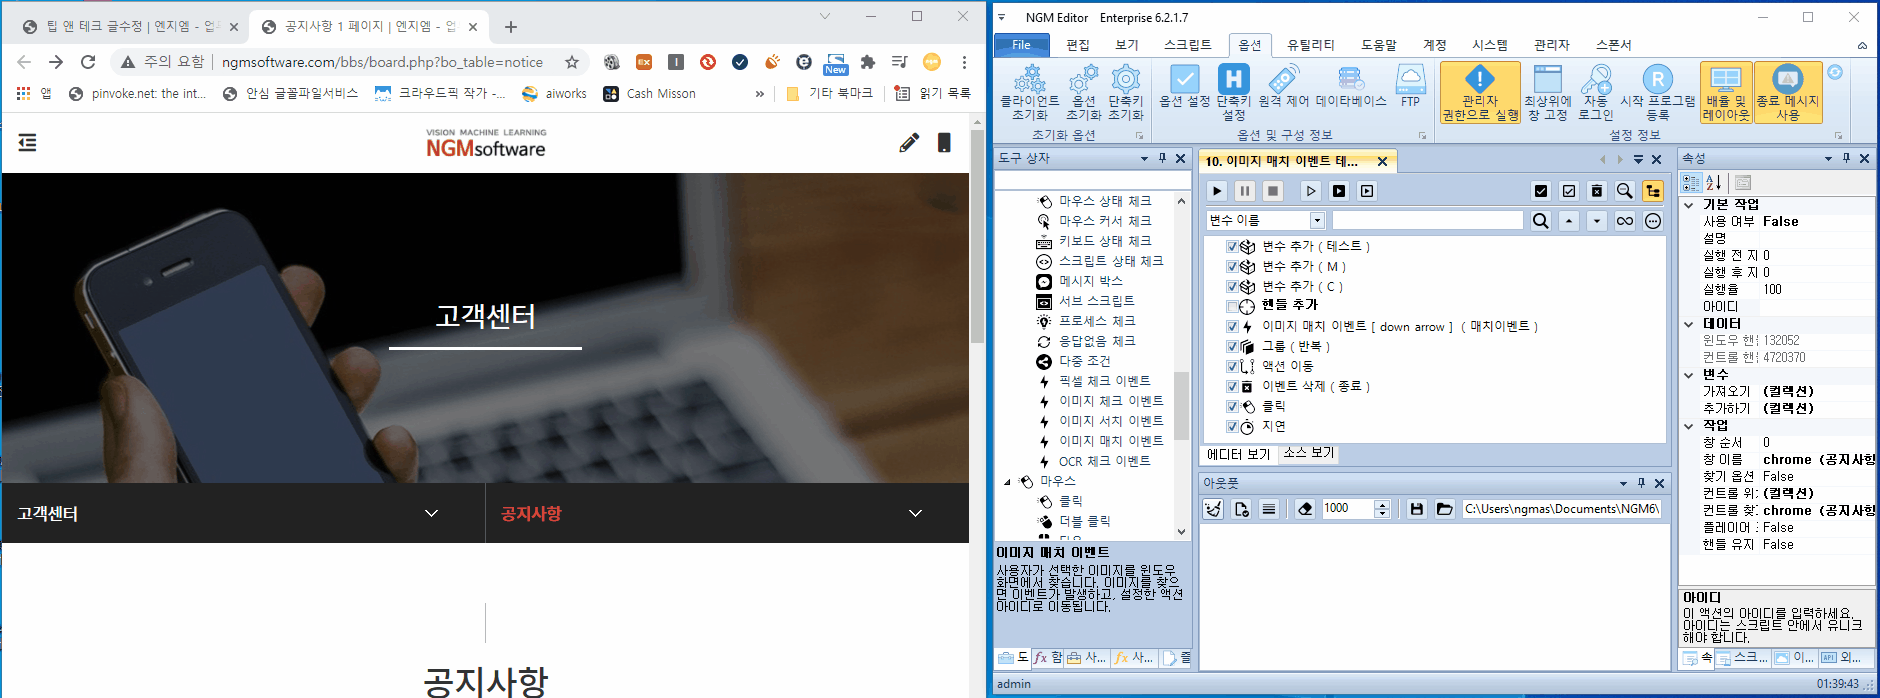Click the 최상위에 창 고정 icon

click(1547, 92)
